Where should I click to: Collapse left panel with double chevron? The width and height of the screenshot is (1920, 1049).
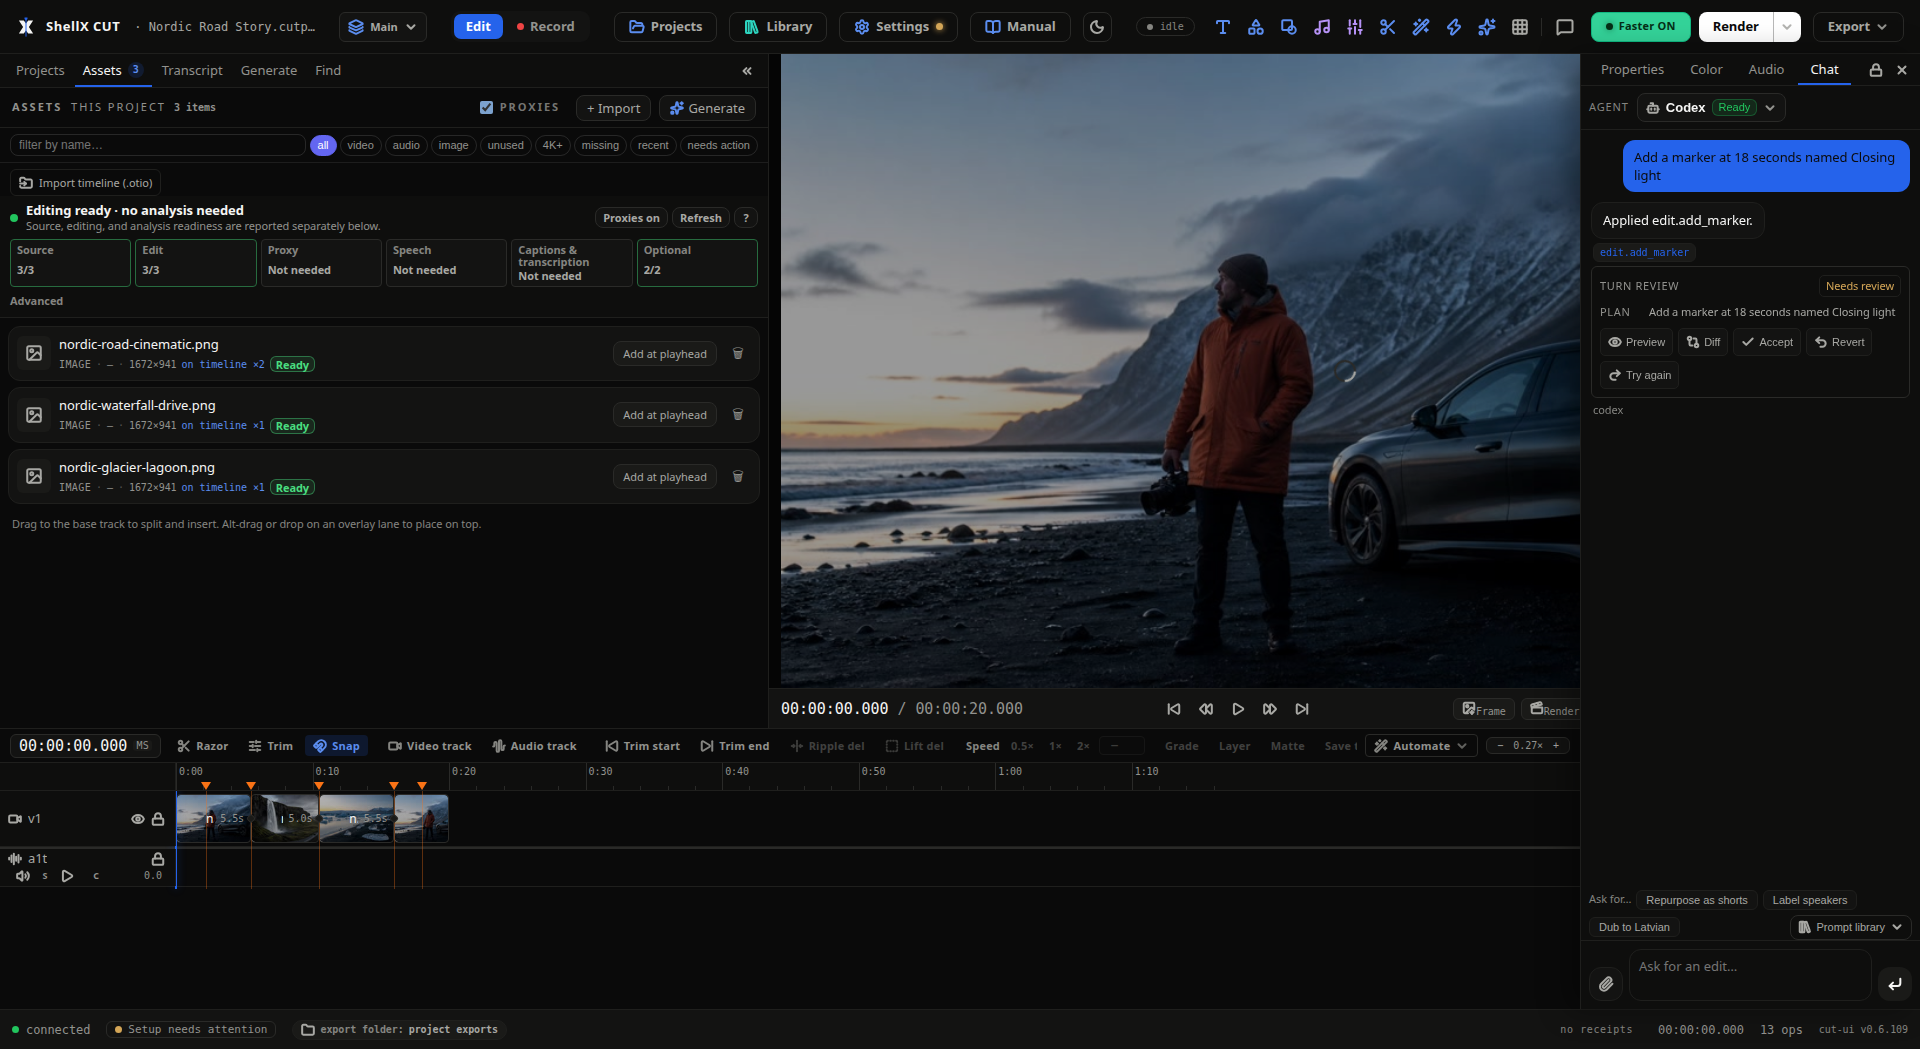(x=747, y=71)
